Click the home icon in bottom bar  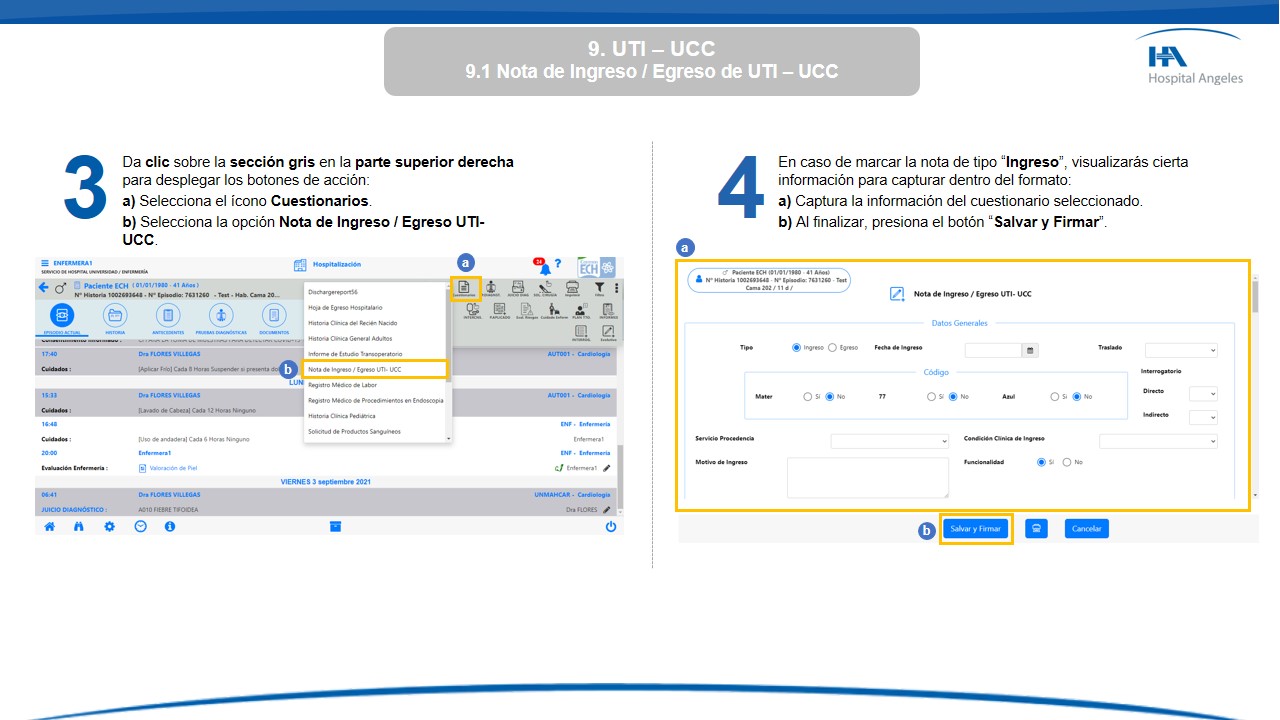(49, 526)
